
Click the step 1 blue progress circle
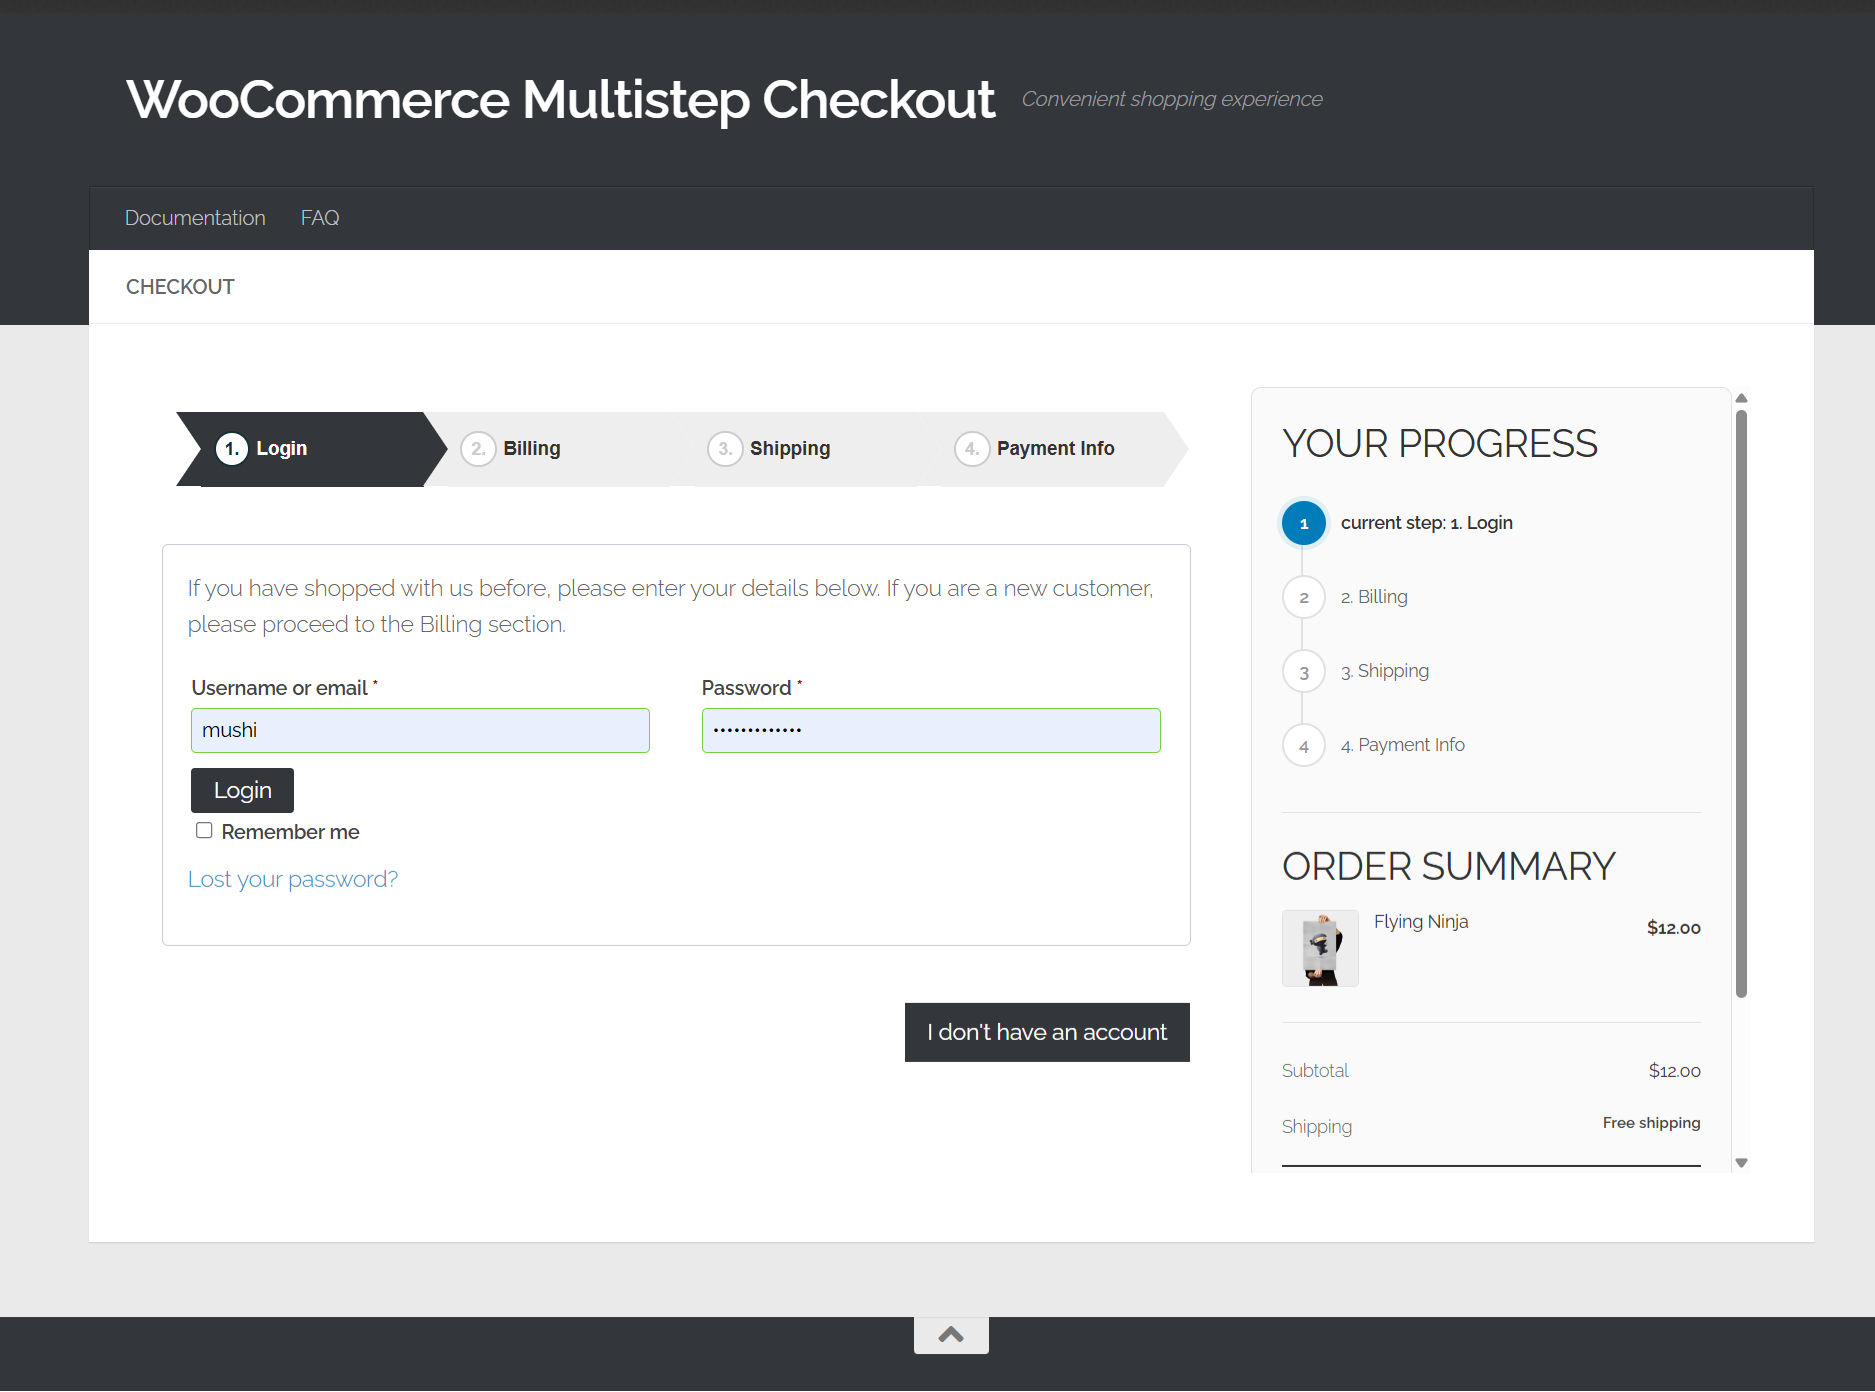[x=1304, y=523]
